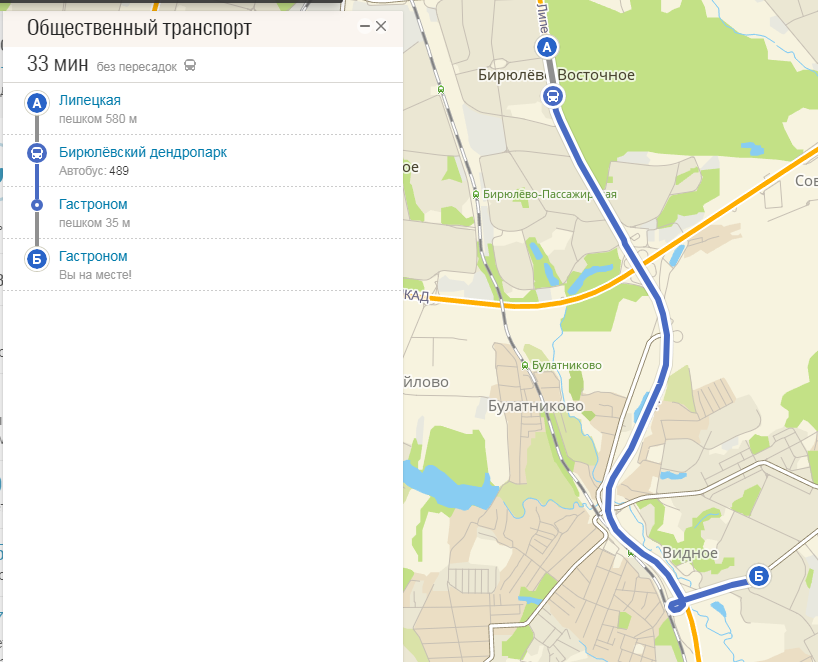818x662 pixels.
Task: Click the intermediate stop dot beside Гастроном
Action: (x=37, y=205)
